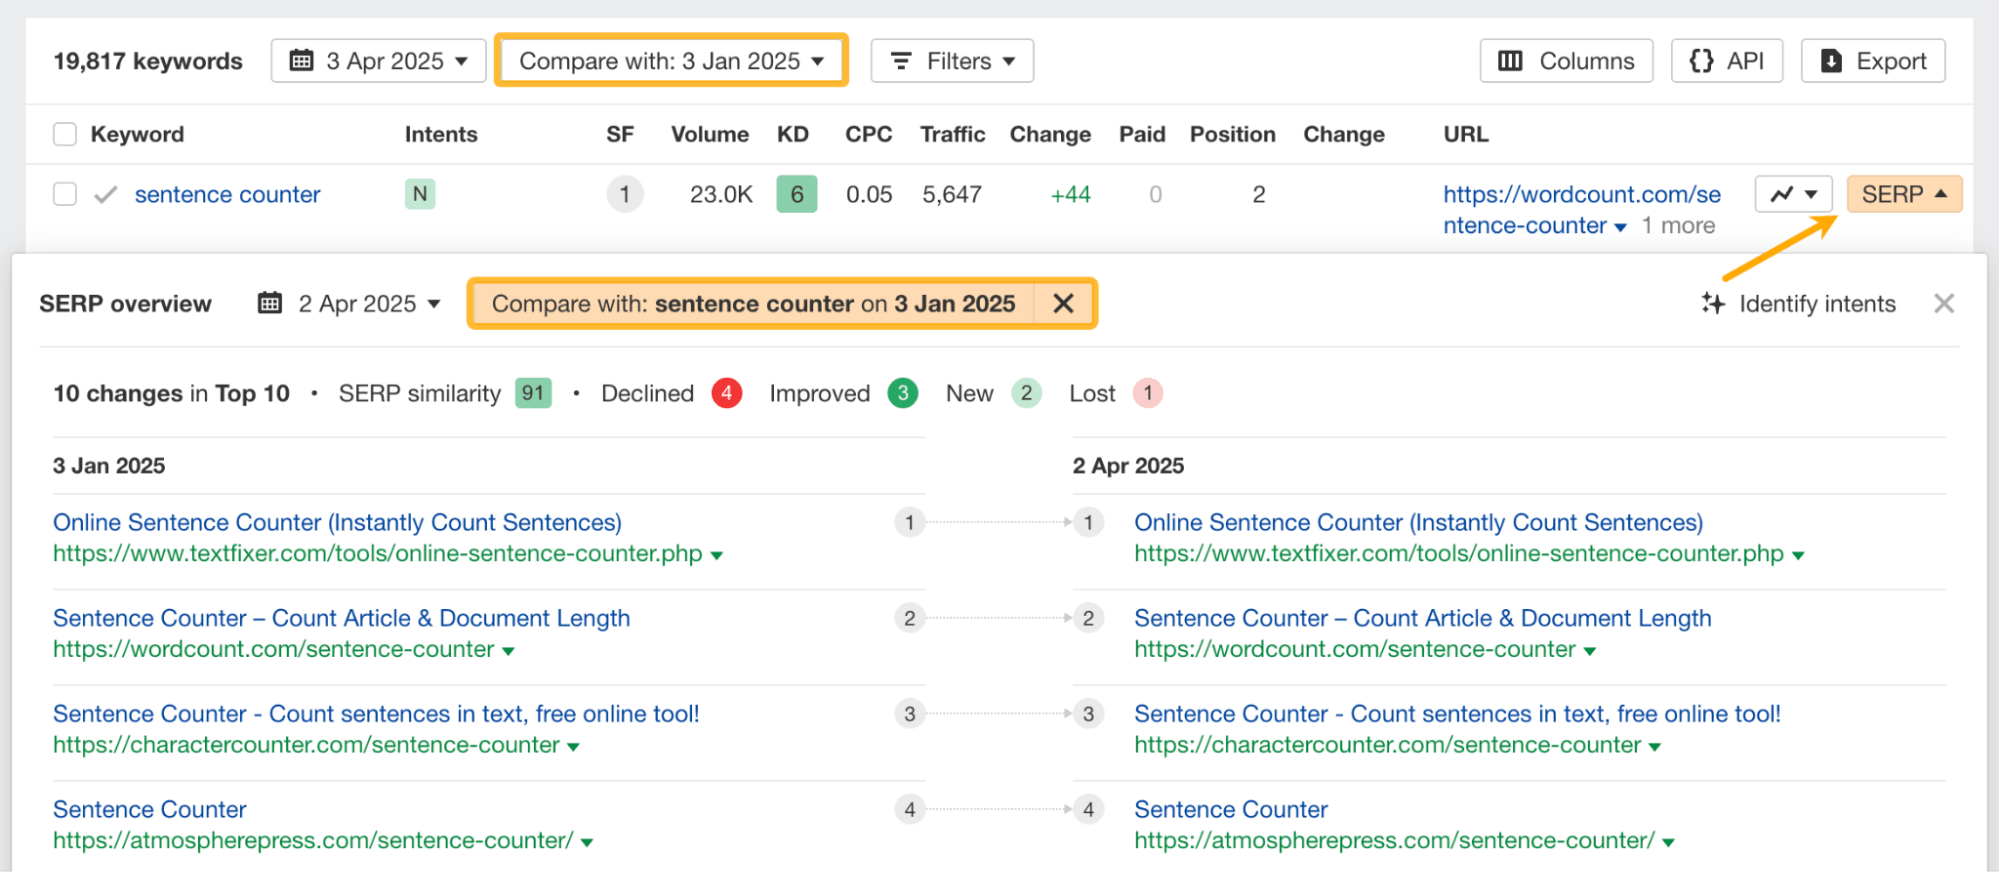Open the 2 Apr 2025 SERP date picker

pyautogui.click(x=349, y=303)
